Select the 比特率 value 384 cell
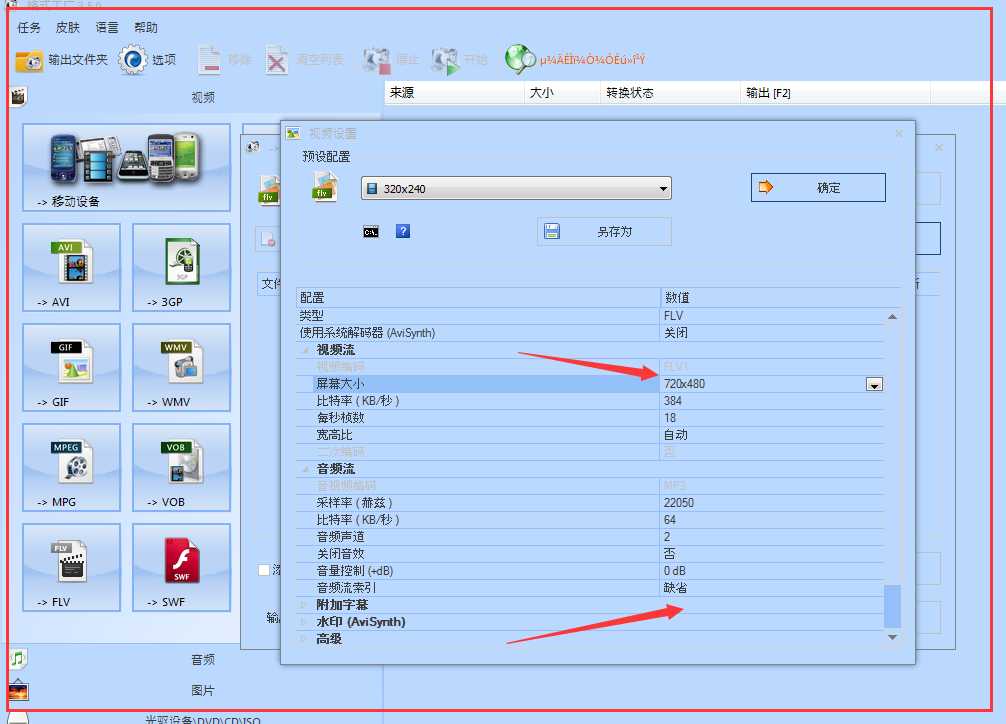1006x724 pixels. point(772,401)
